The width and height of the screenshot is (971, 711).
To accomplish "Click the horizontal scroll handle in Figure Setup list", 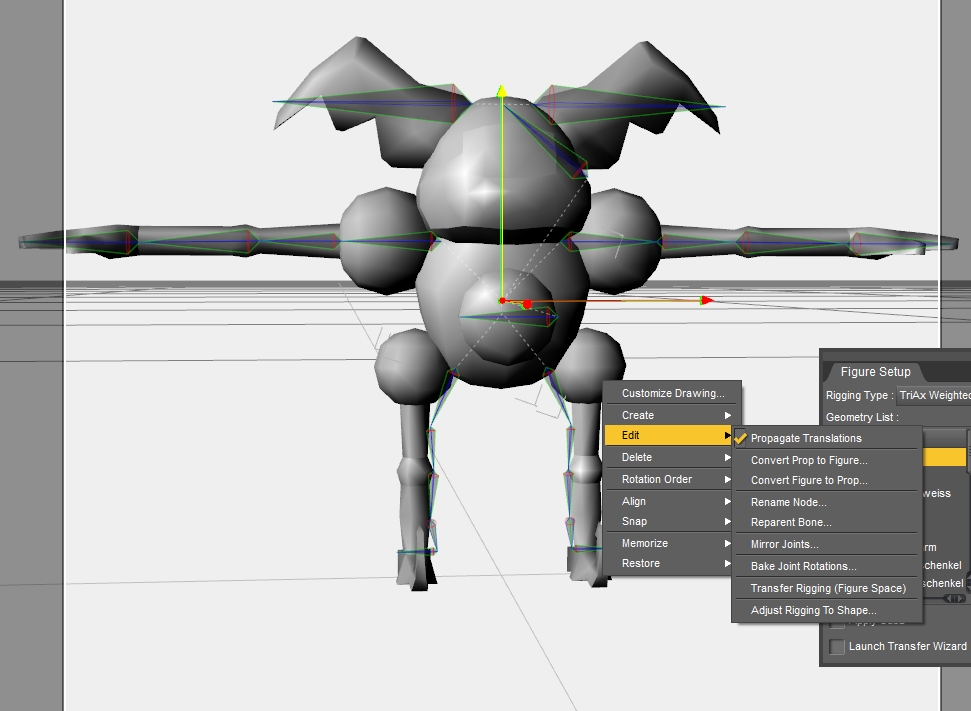I will [955, 598].
